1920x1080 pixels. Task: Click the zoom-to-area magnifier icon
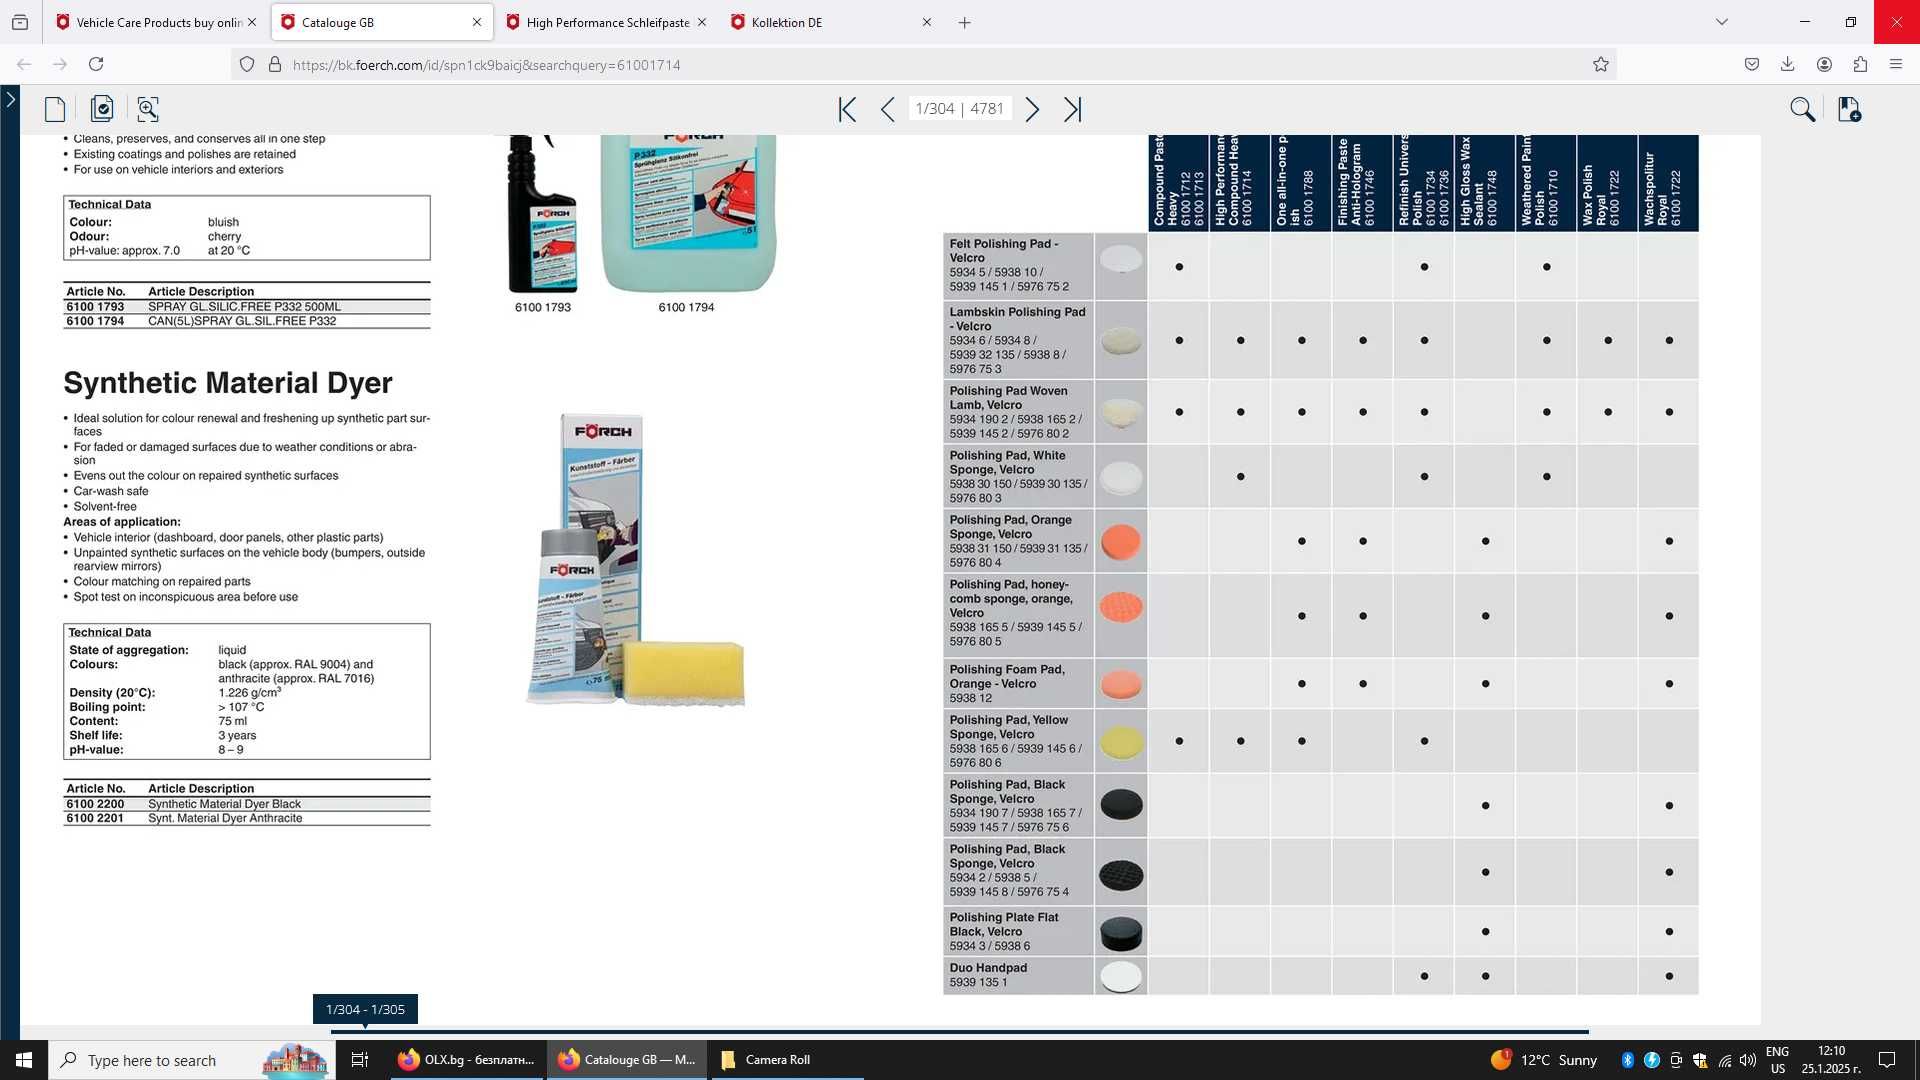tap(148, 109)
